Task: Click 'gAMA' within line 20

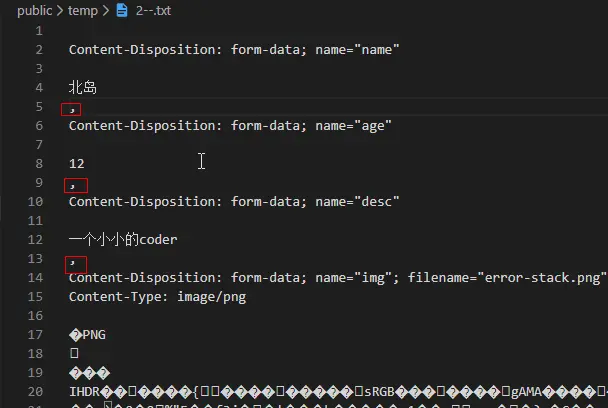Action: [526, 392]
